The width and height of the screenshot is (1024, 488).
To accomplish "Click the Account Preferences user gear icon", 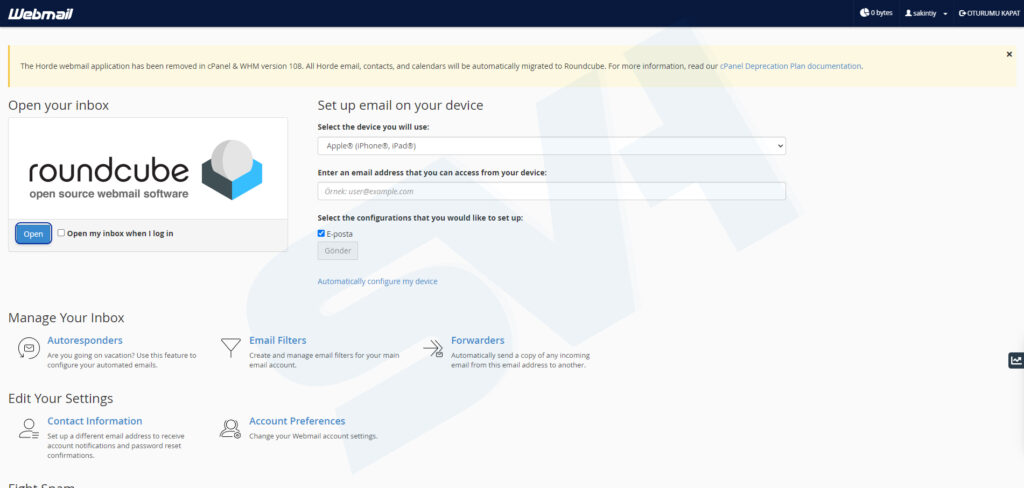I will coord(231,429).
